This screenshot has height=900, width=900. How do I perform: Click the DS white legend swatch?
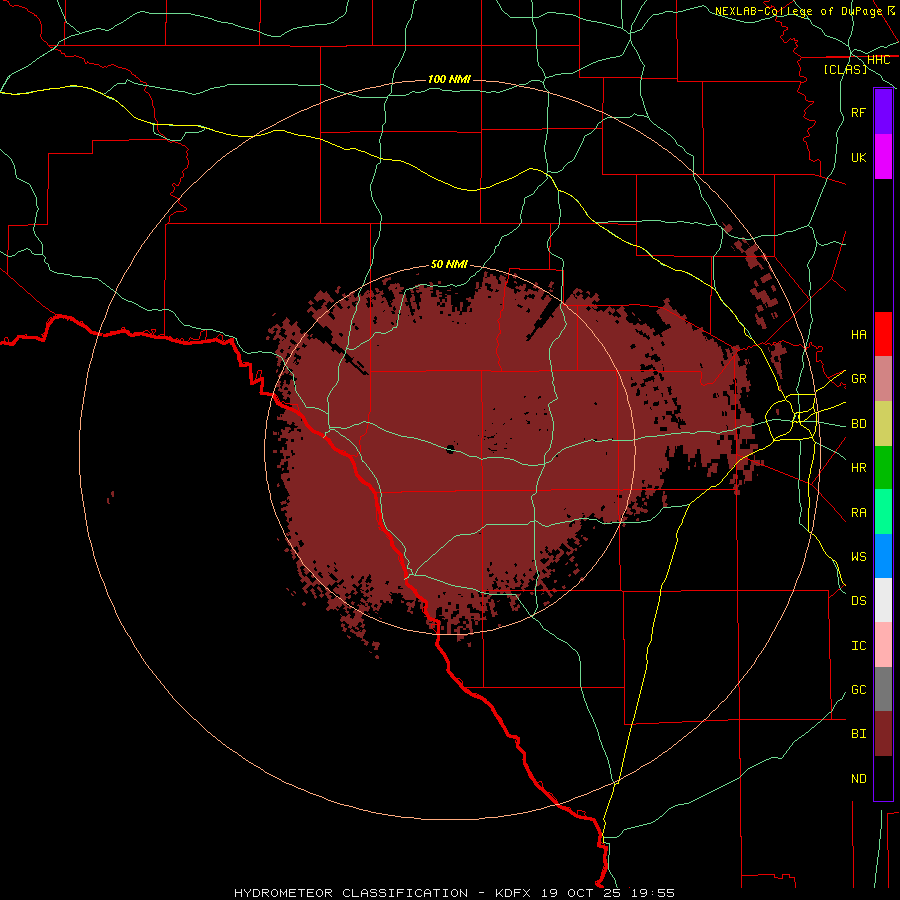883,600
